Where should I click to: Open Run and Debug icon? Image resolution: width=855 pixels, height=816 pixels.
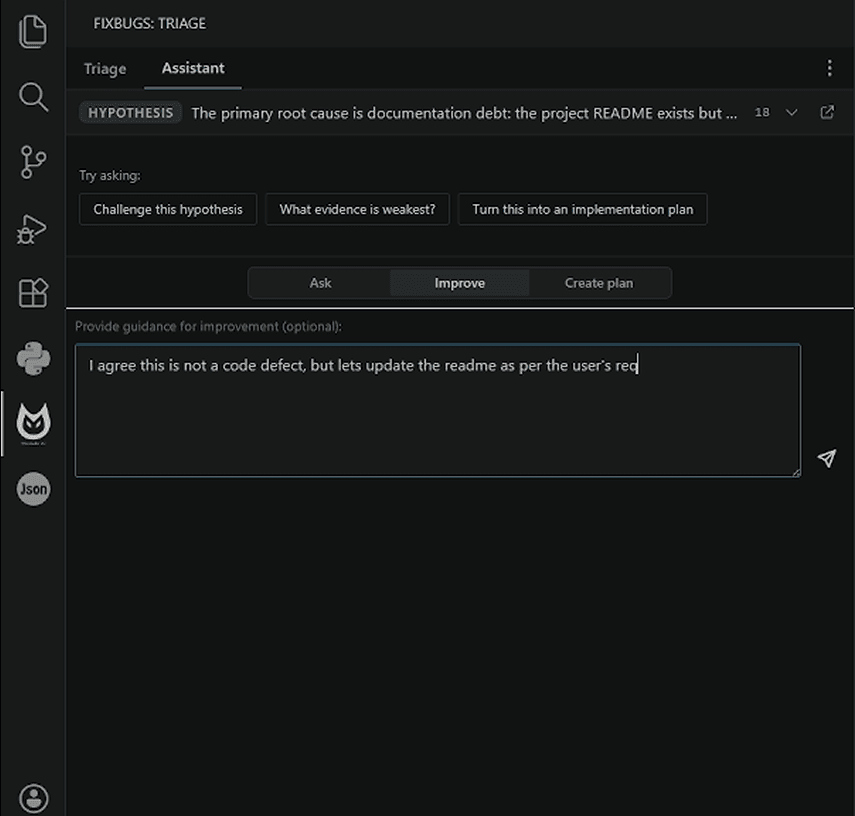pos(32,229)
